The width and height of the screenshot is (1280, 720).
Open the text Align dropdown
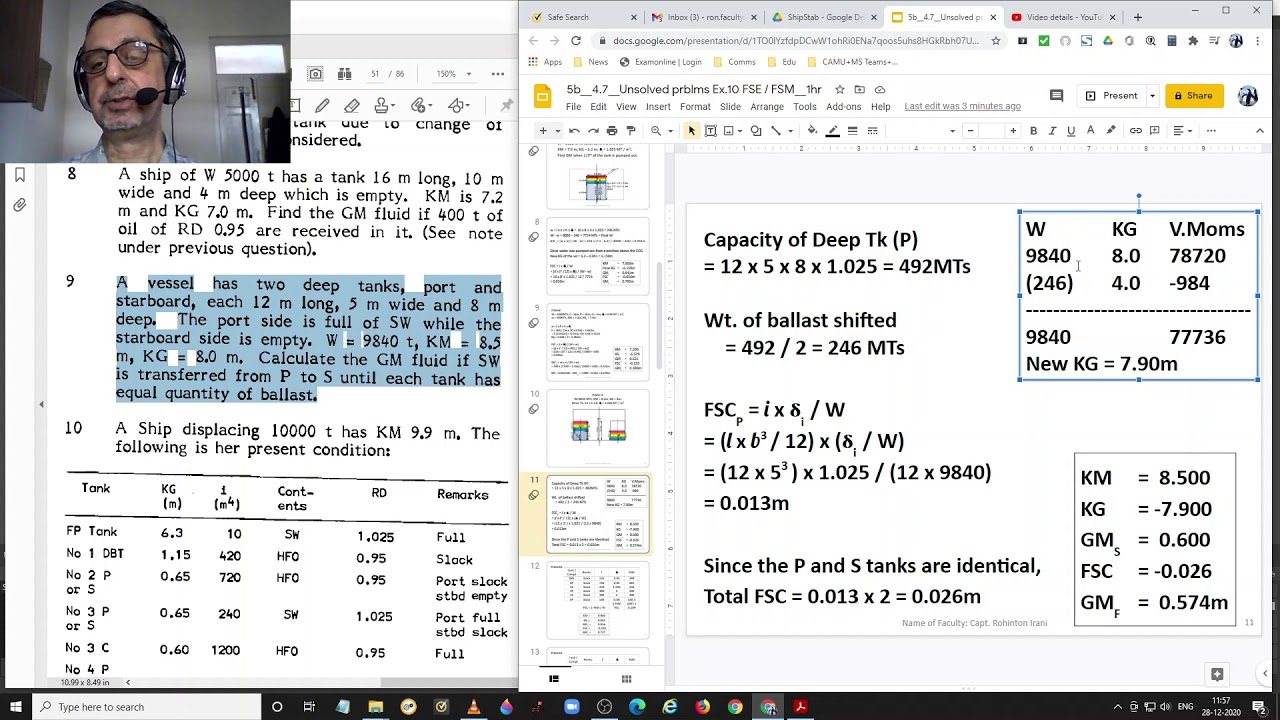coord(1182,131)
